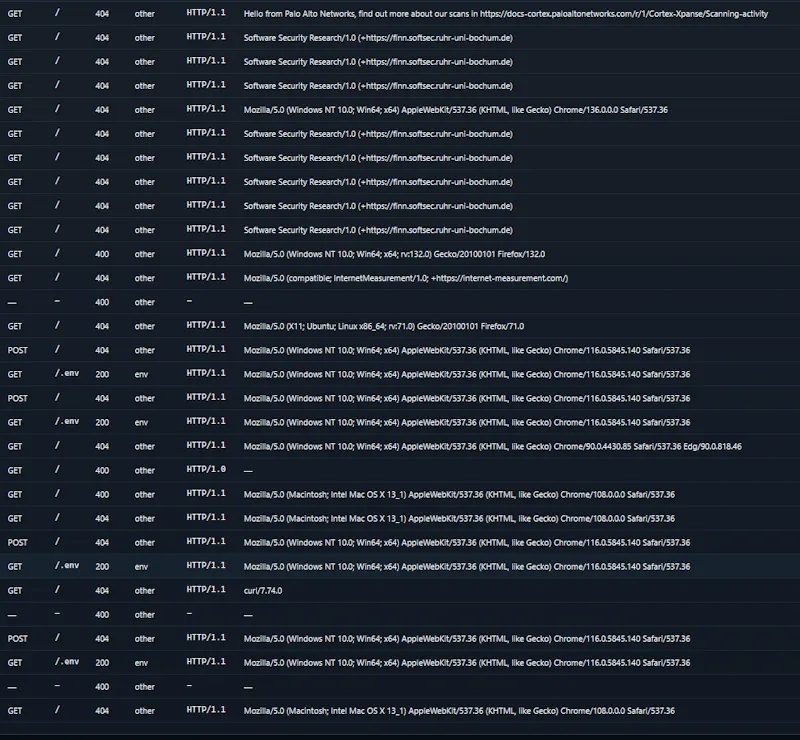Viewport: 800px width, 740px height.
Task: Click GET in the Palo Alto Networks row
Action: (x=15, y=14)
